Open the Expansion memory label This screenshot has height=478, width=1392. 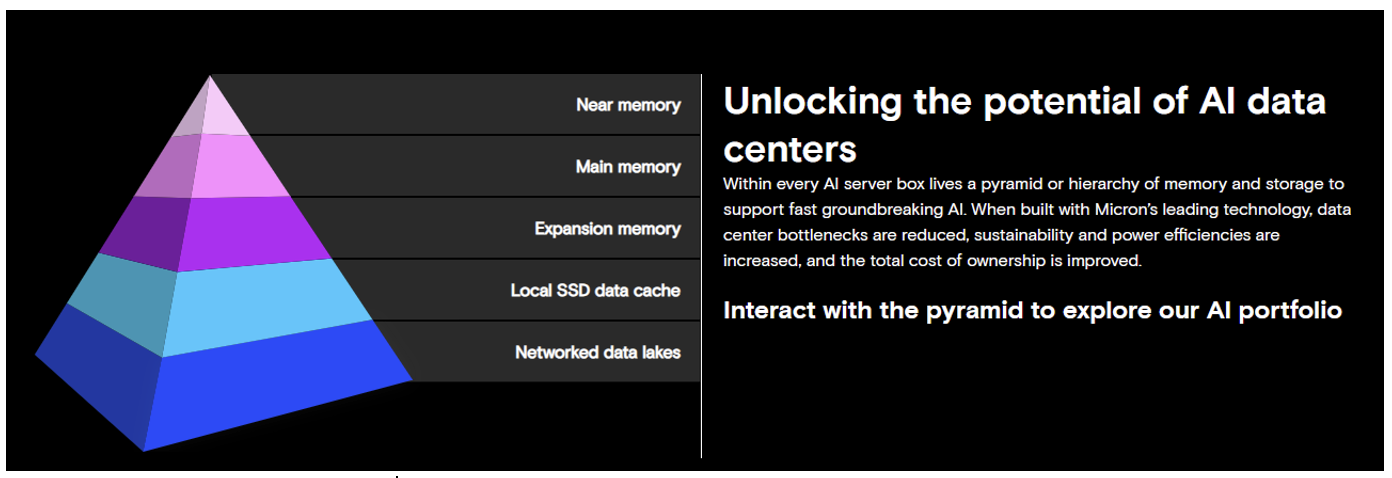tap(607, 229)
